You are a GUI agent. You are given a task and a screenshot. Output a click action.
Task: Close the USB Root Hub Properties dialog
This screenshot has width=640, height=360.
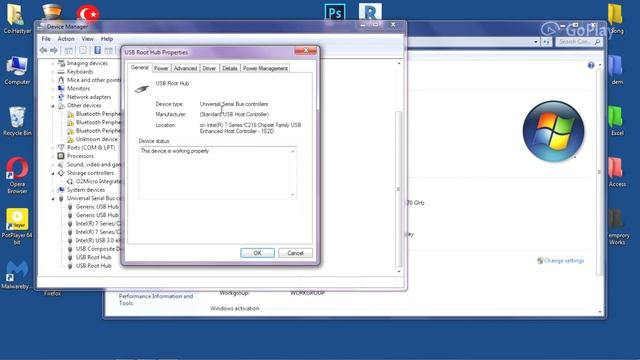pos(305,51)
